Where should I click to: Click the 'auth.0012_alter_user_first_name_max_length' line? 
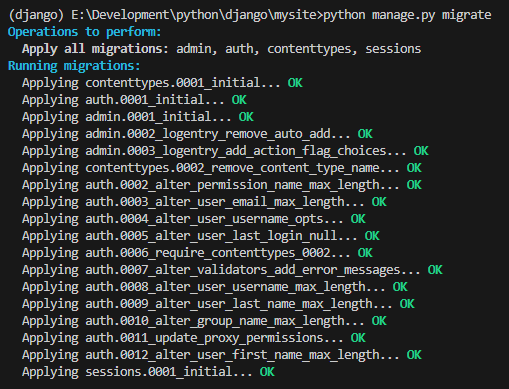(x=222, y=355)
